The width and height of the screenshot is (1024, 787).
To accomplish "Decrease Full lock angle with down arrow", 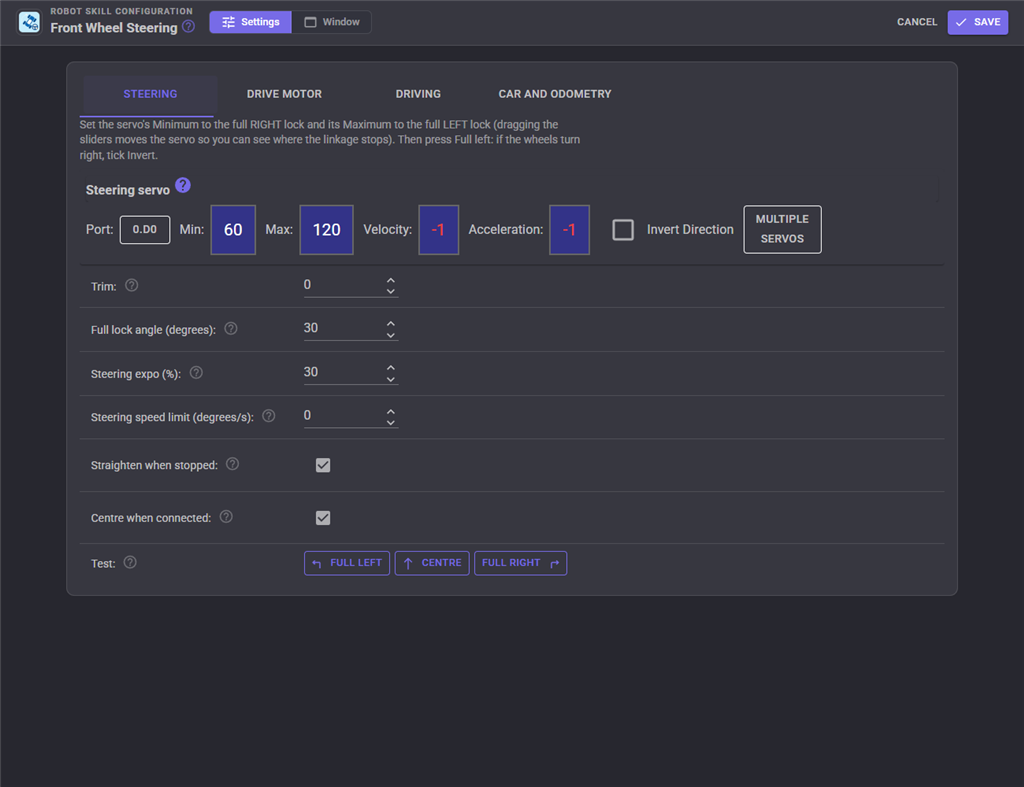I will point(391,335).
